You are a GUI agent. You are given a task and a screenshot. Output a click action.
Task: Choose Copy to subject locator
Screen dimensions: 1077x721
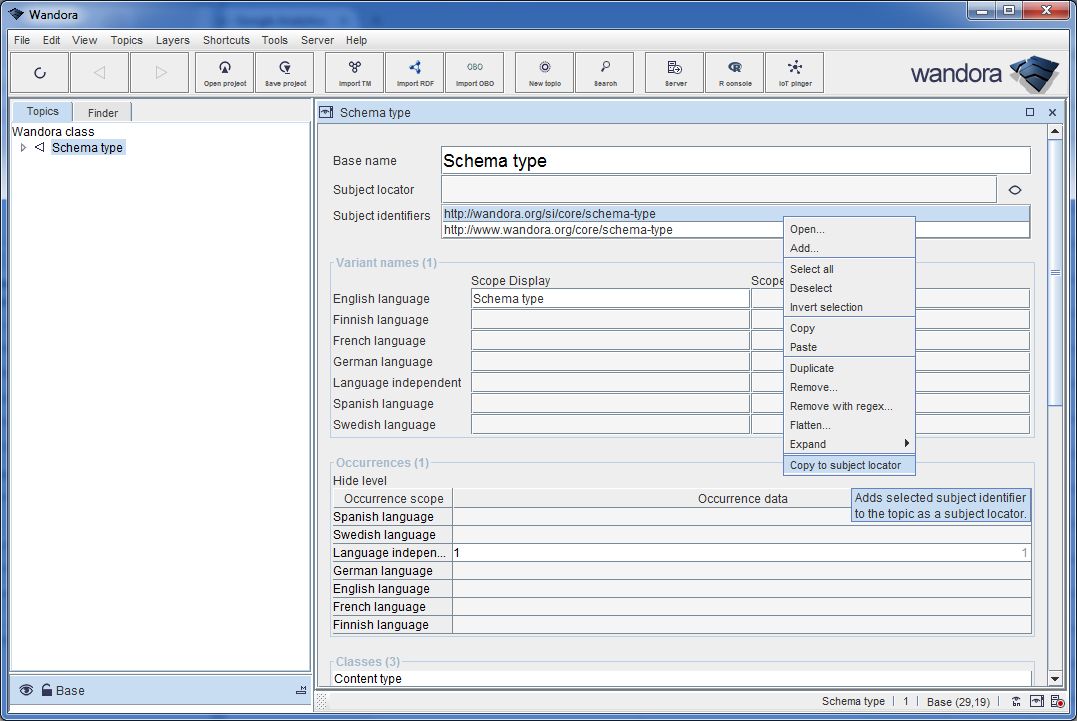tap(843, 465)
